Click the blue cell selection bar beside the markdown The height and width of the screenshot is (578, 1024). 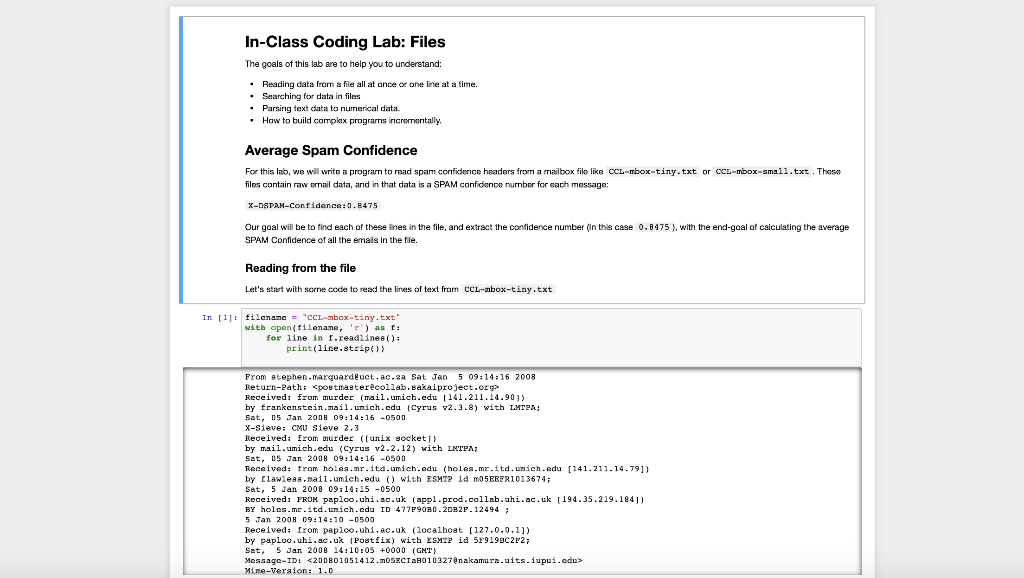coord(181,155)
